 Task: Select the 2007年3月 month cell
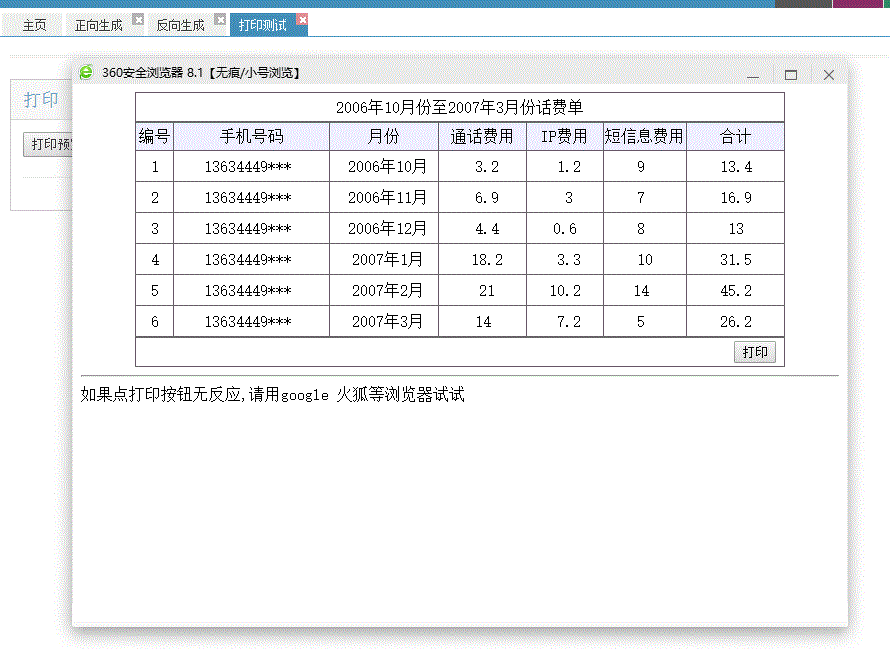click(384, 322)
